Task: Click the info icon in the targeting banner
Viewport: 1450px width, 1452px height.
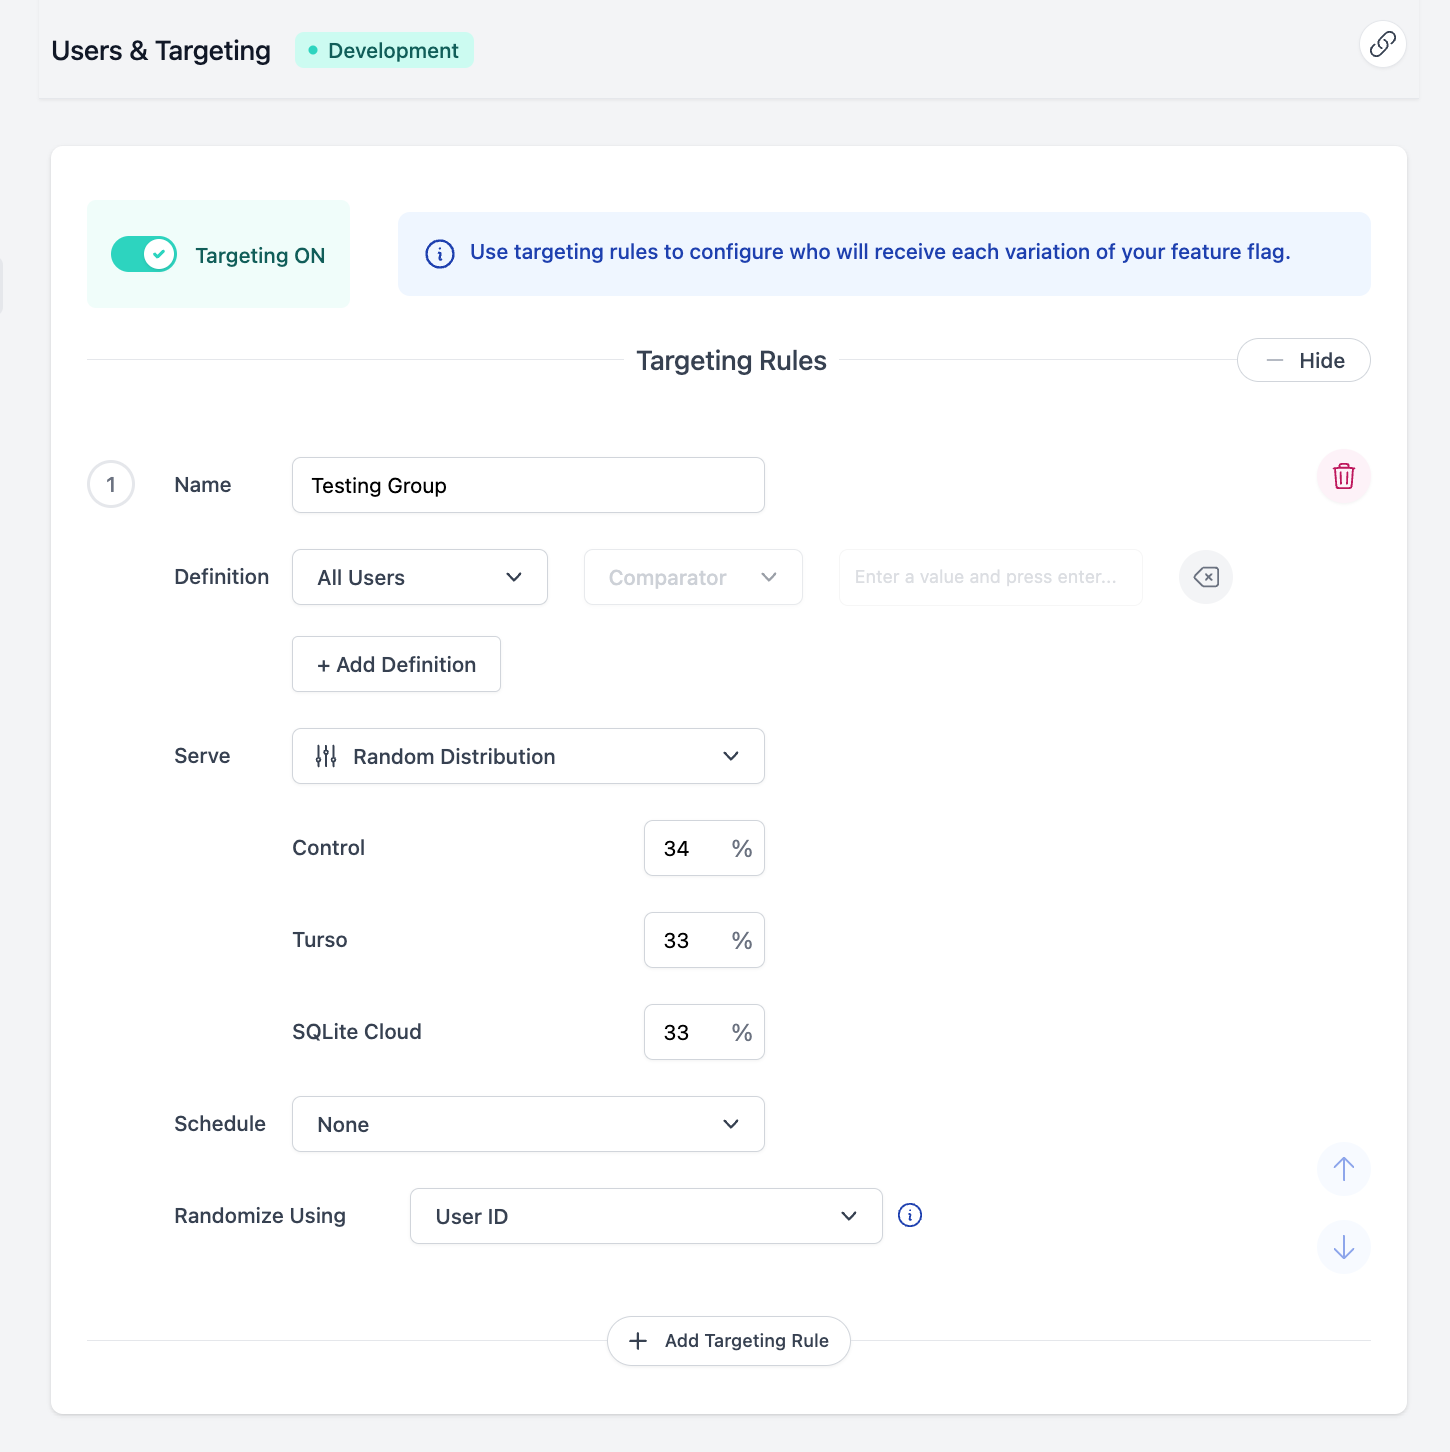Action: point(440,254)
